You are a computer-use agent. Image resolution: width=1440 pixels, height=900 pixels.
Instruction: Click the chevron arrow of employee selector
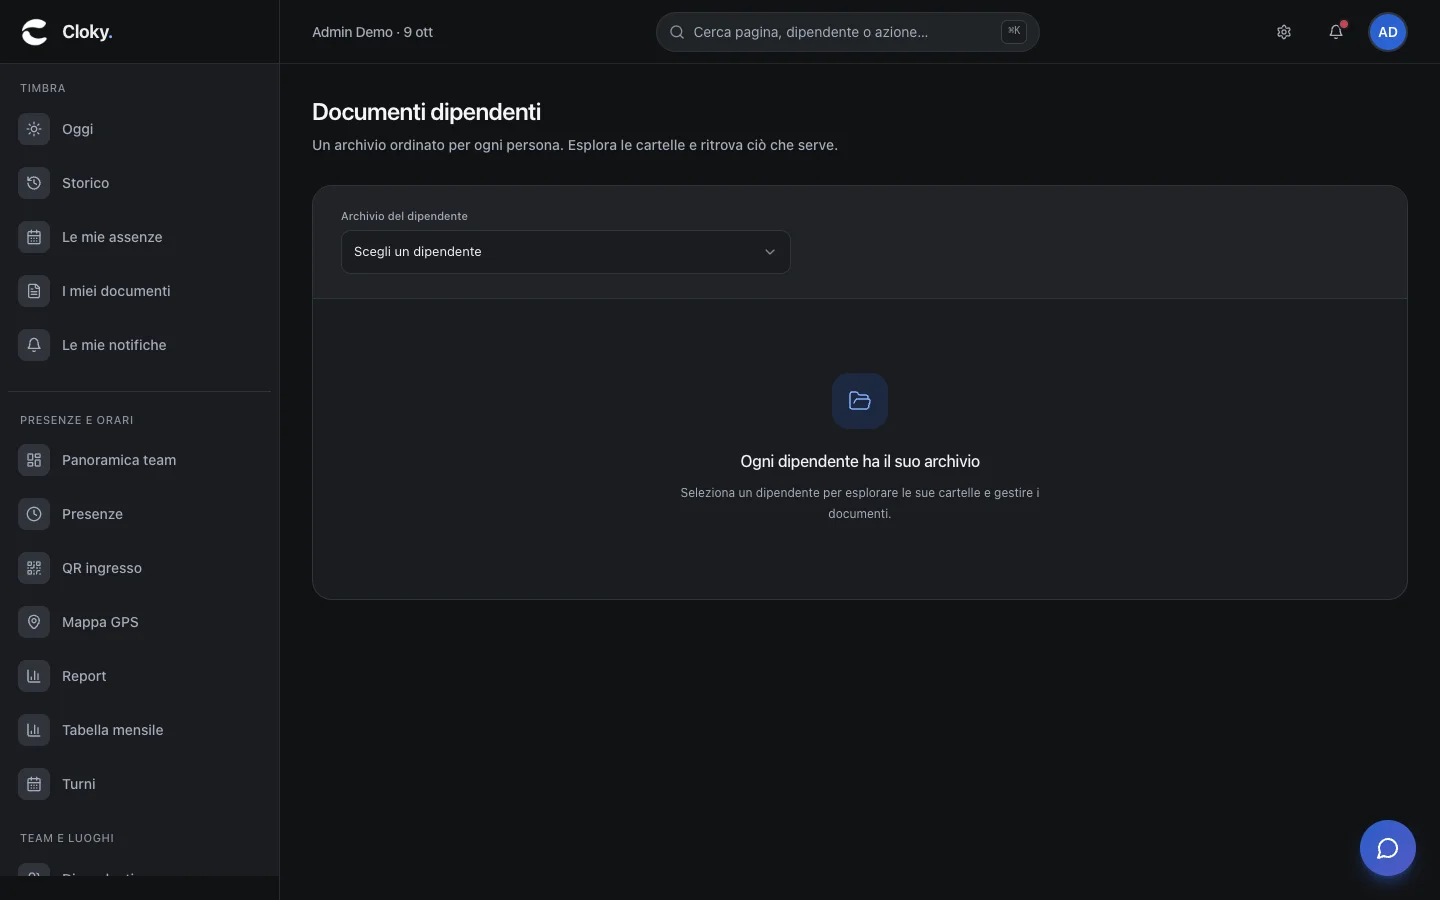(770, 252)
